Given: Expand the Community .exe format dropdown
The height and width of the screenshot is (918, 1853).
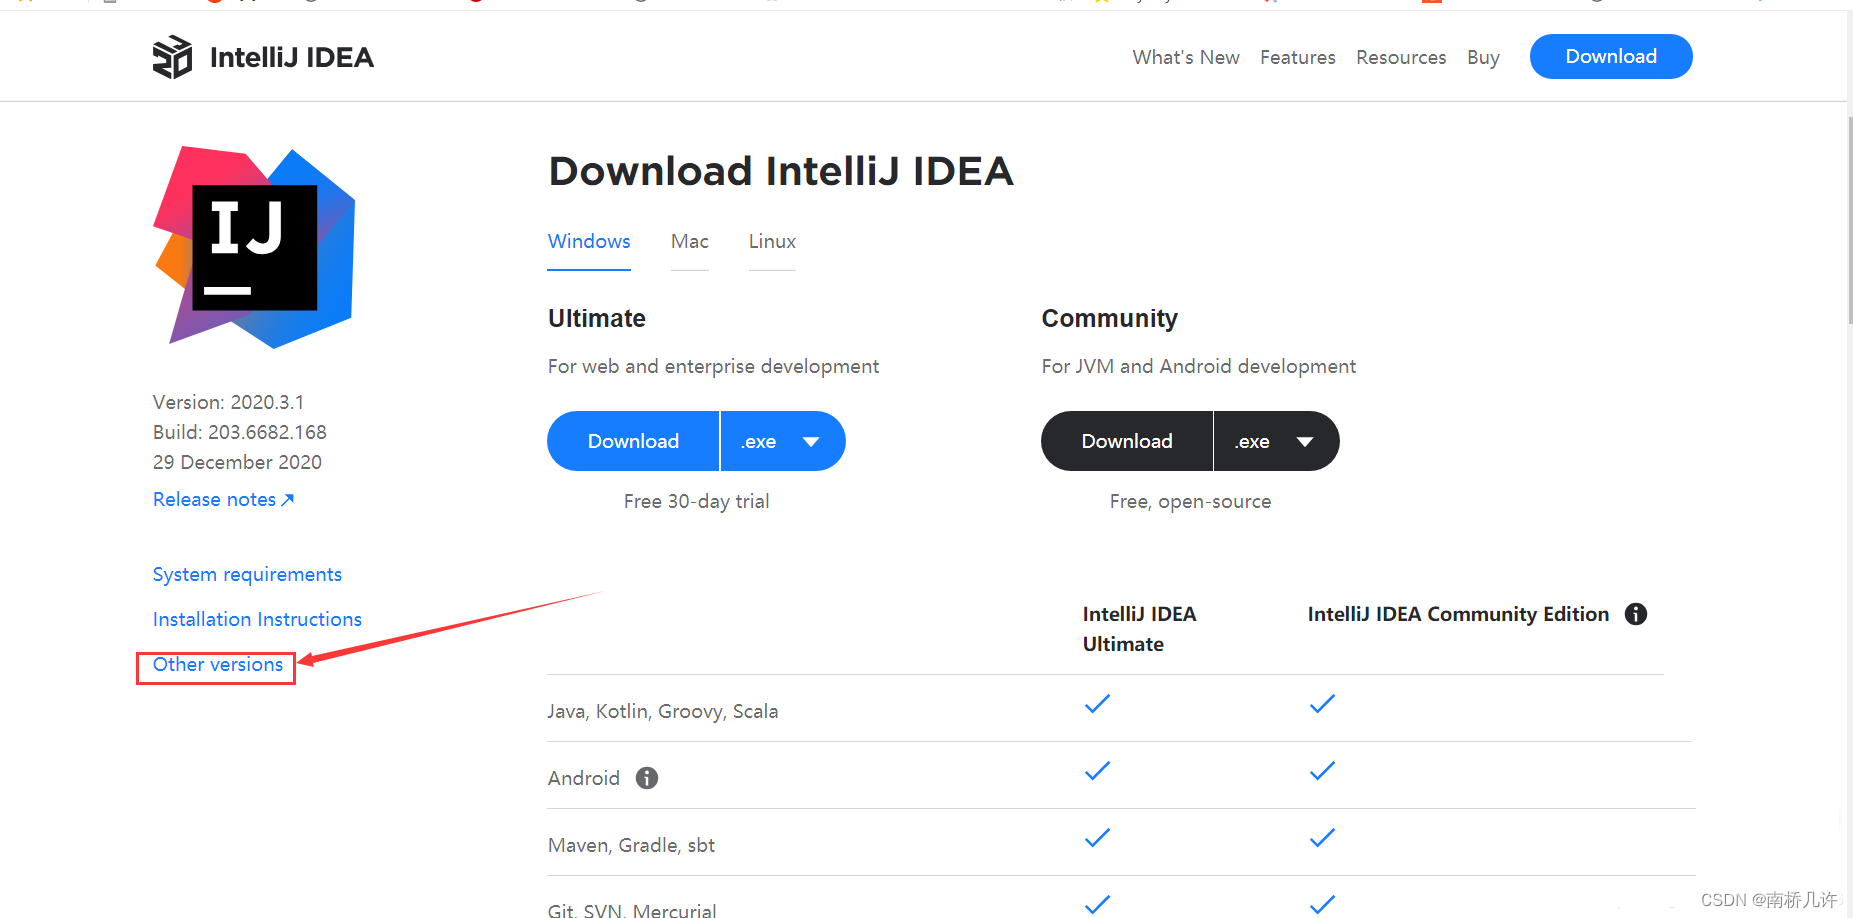Looking at the screenshot, I should point(1277,441).
